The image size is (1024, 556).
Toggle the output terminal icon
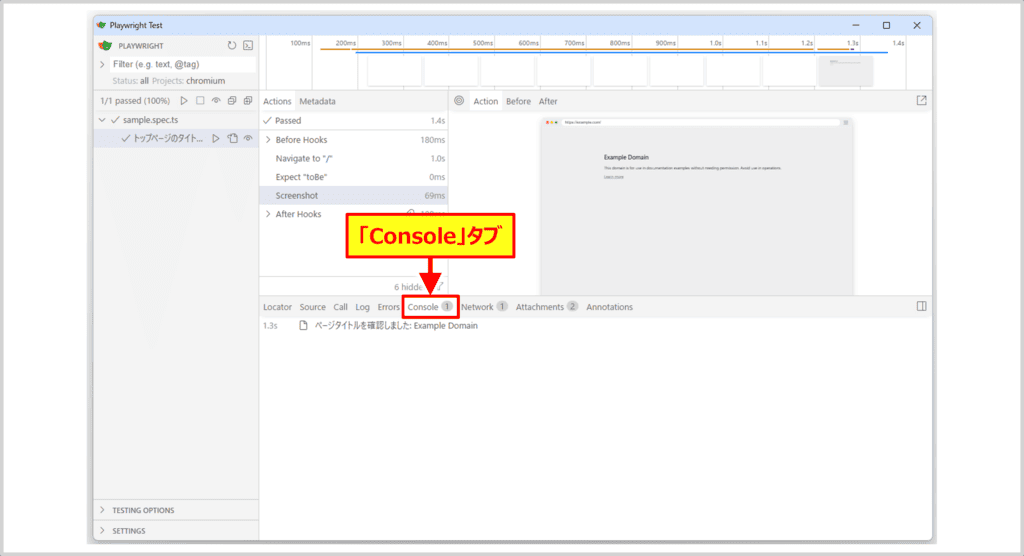248,45
